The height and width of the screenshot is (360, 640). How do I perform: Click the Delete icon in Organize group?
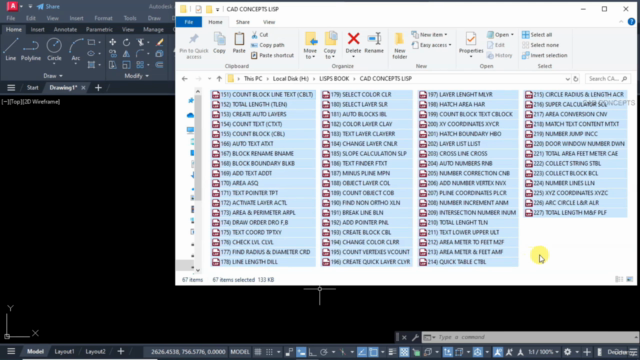click(353, 43)
